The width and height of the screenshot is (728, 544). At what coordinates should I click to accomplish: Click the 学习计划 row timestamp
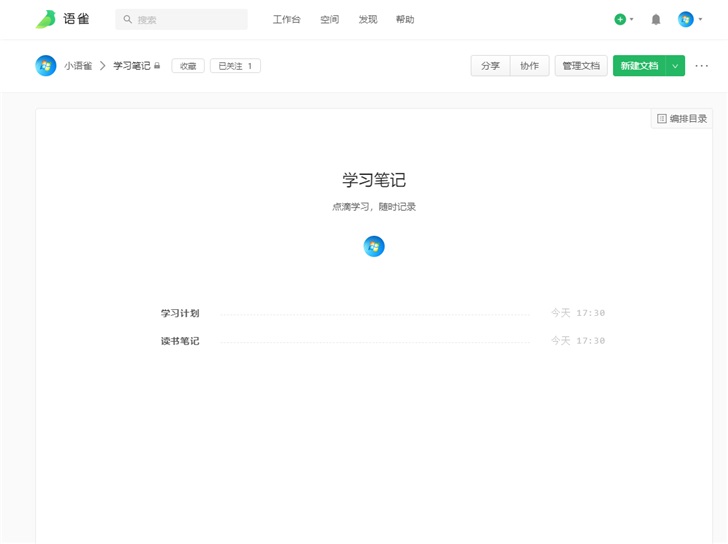tap(578, 313)
